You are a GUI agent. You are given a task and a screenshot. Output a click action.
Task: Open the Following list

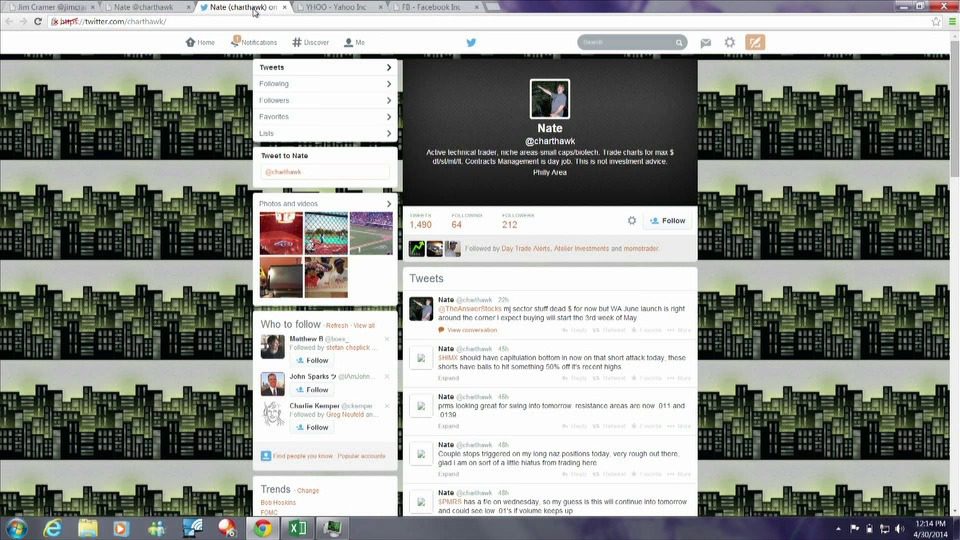point(325,84)
